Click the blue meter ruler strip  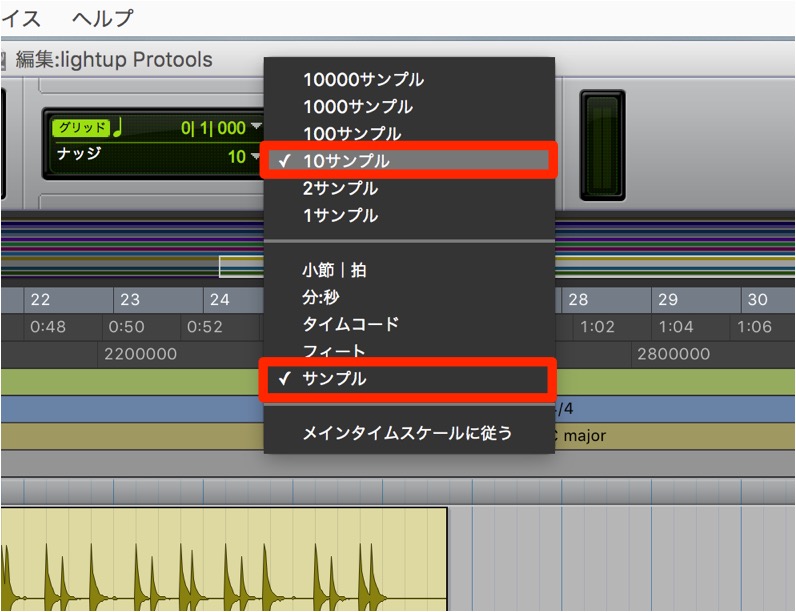pyautogui.click(x=132, y=409)
